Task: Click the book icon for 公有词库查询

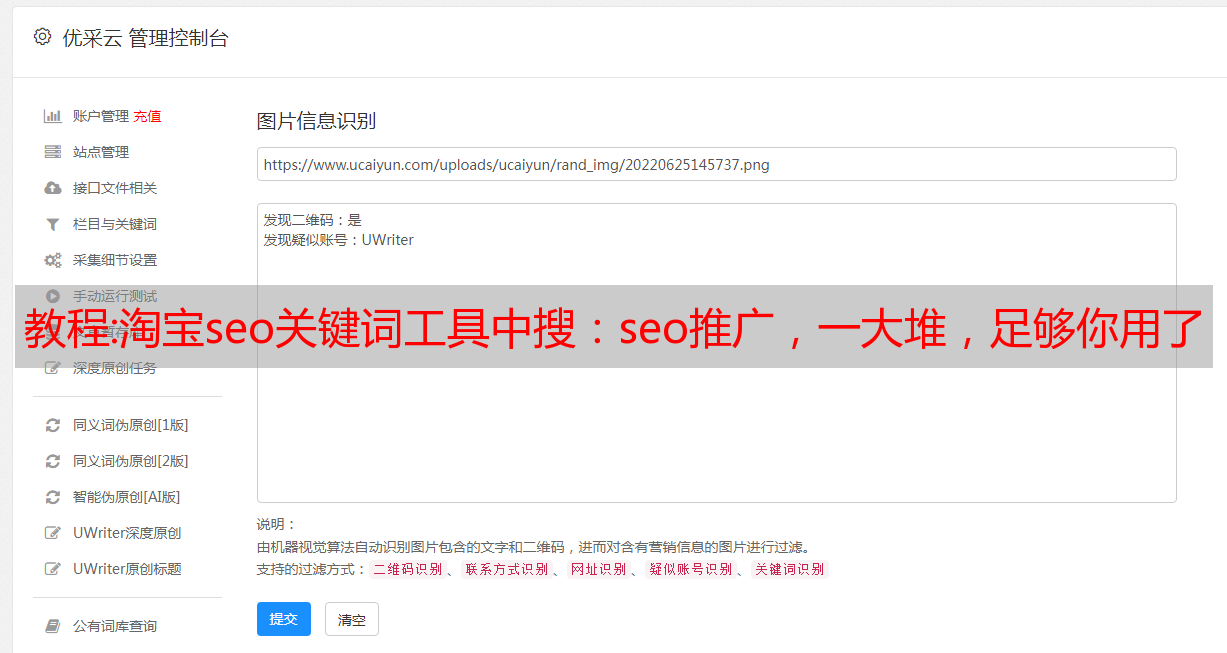Action: point(53,626)
